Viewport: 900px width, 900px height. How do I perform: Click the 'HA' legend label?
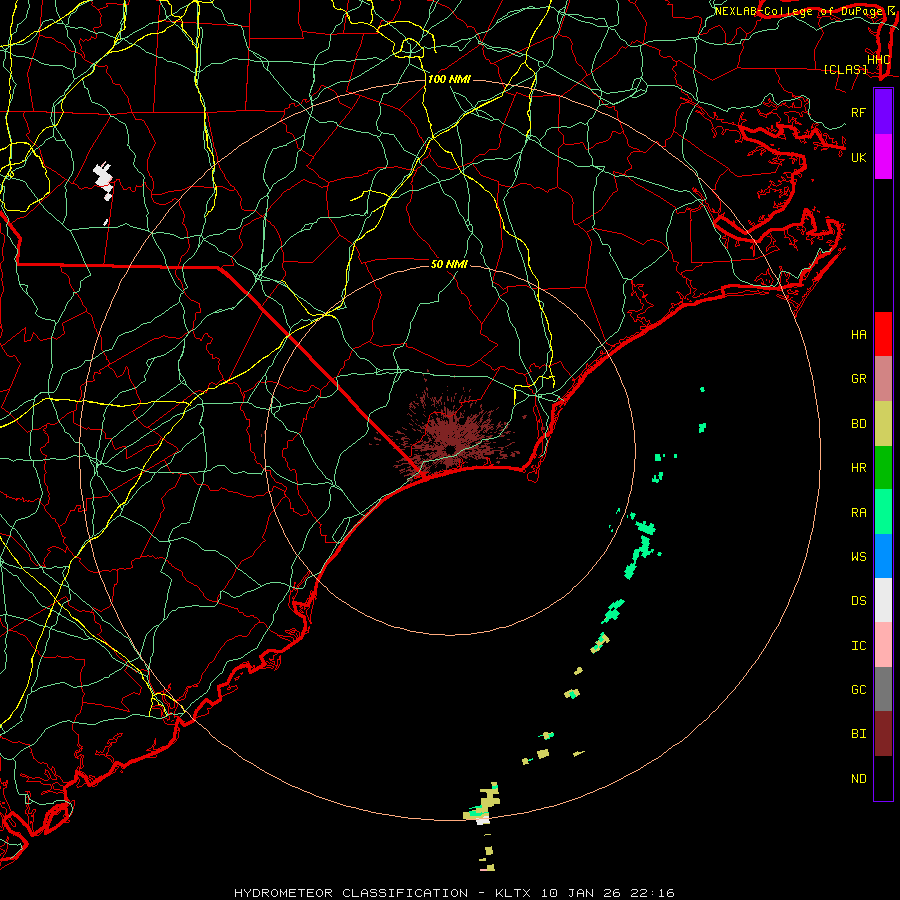[x=858, y=335]
